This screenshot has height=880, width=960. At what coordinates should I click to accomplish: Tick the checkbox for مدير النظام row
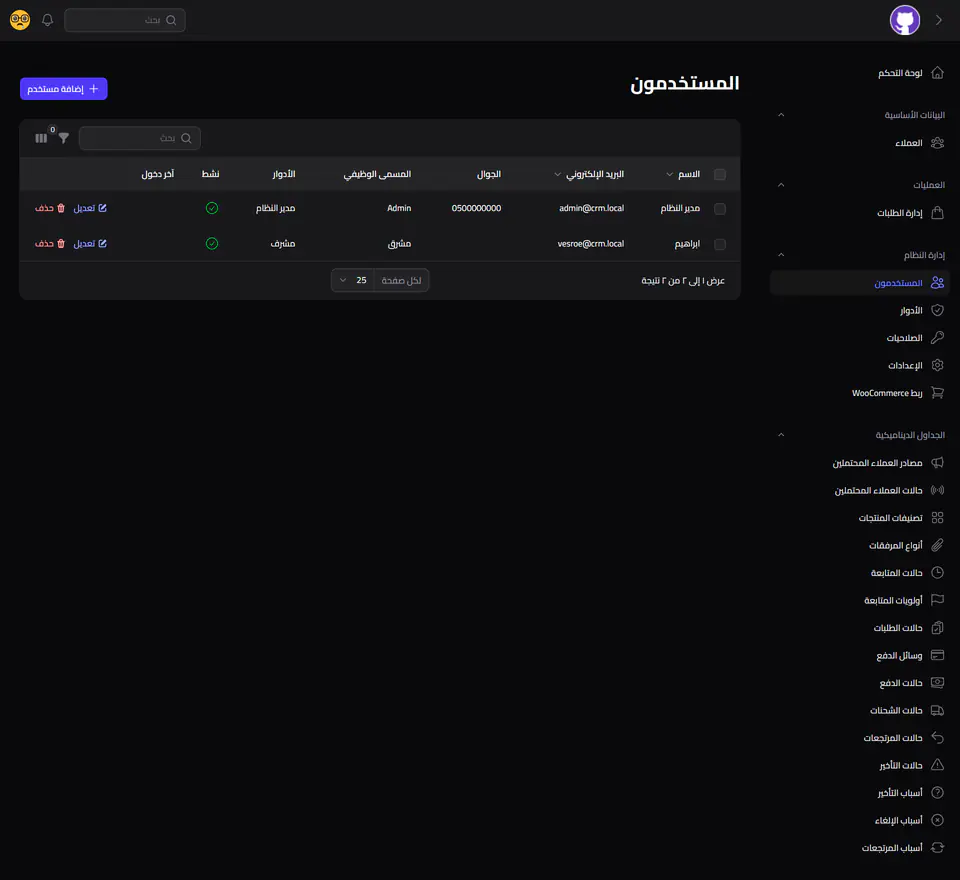720,209
